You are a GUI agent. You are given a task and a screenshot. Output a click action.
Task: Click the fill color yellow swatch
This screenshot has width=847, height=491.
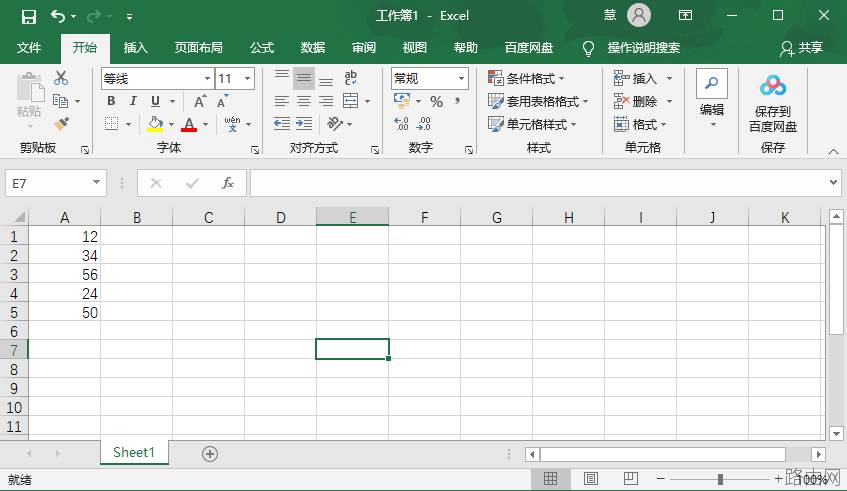(155, 124)
